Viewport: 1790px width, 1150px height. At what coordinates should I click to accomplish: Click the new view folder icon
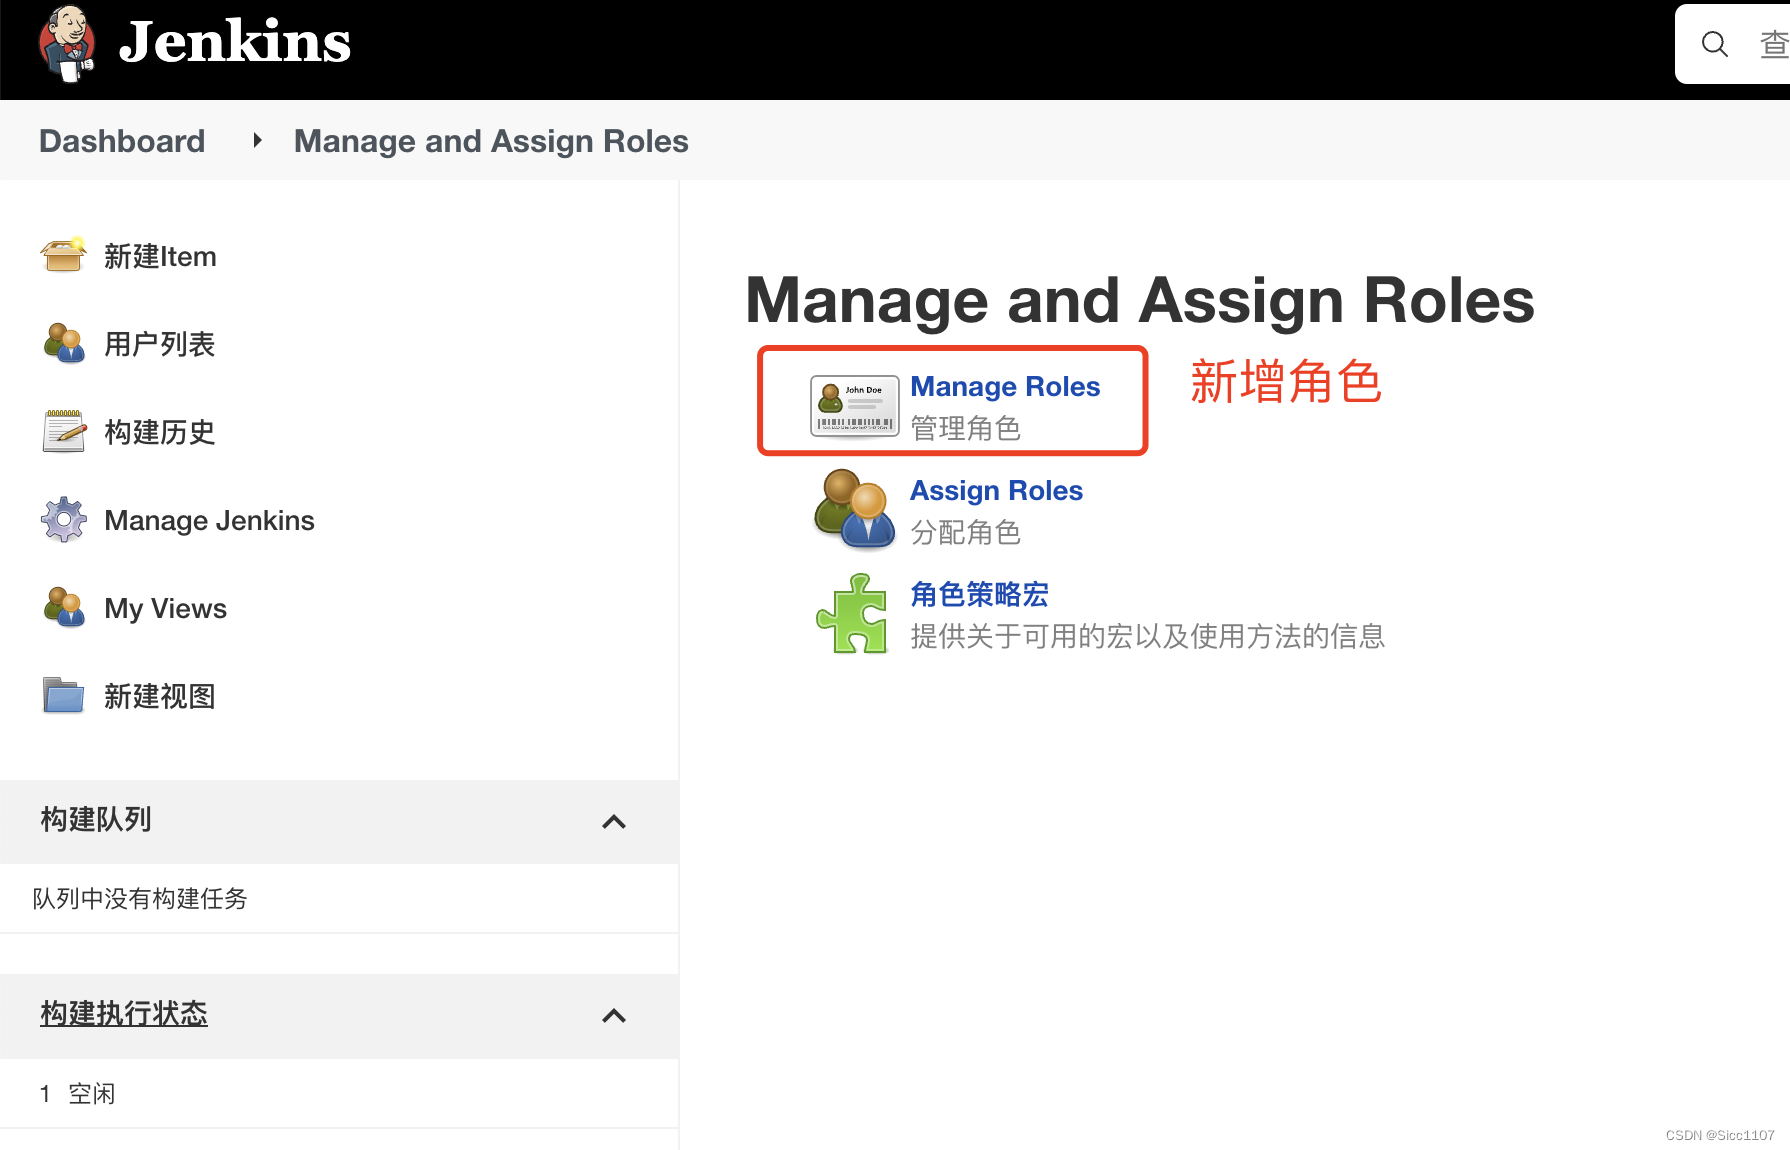[x=64, y=695]
